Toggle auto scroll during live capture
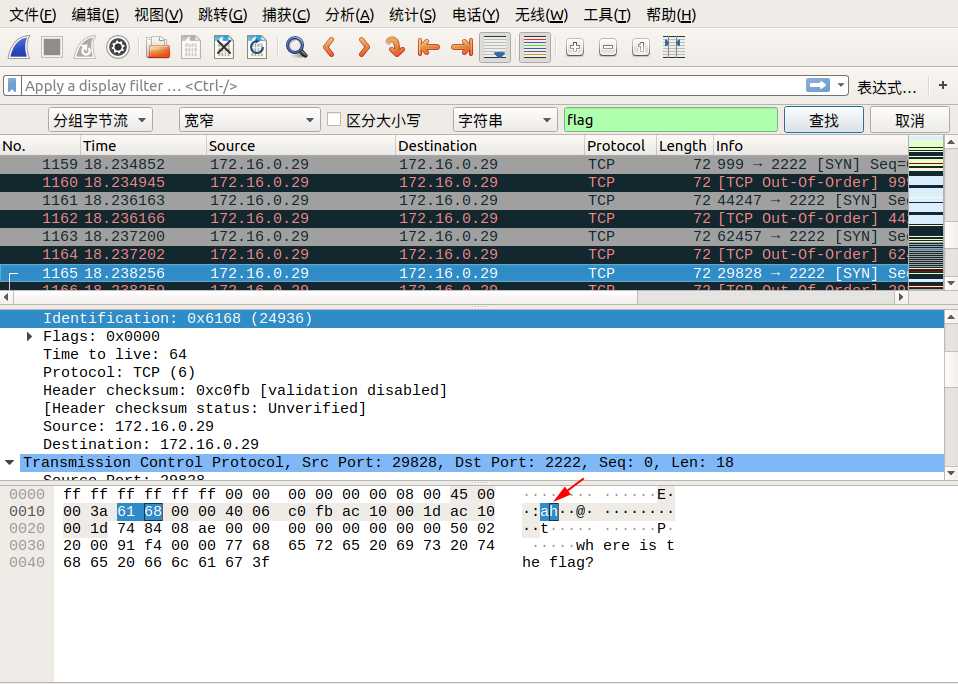The width and height of the screenshot is (958, 684). click(x=495, y=47)
